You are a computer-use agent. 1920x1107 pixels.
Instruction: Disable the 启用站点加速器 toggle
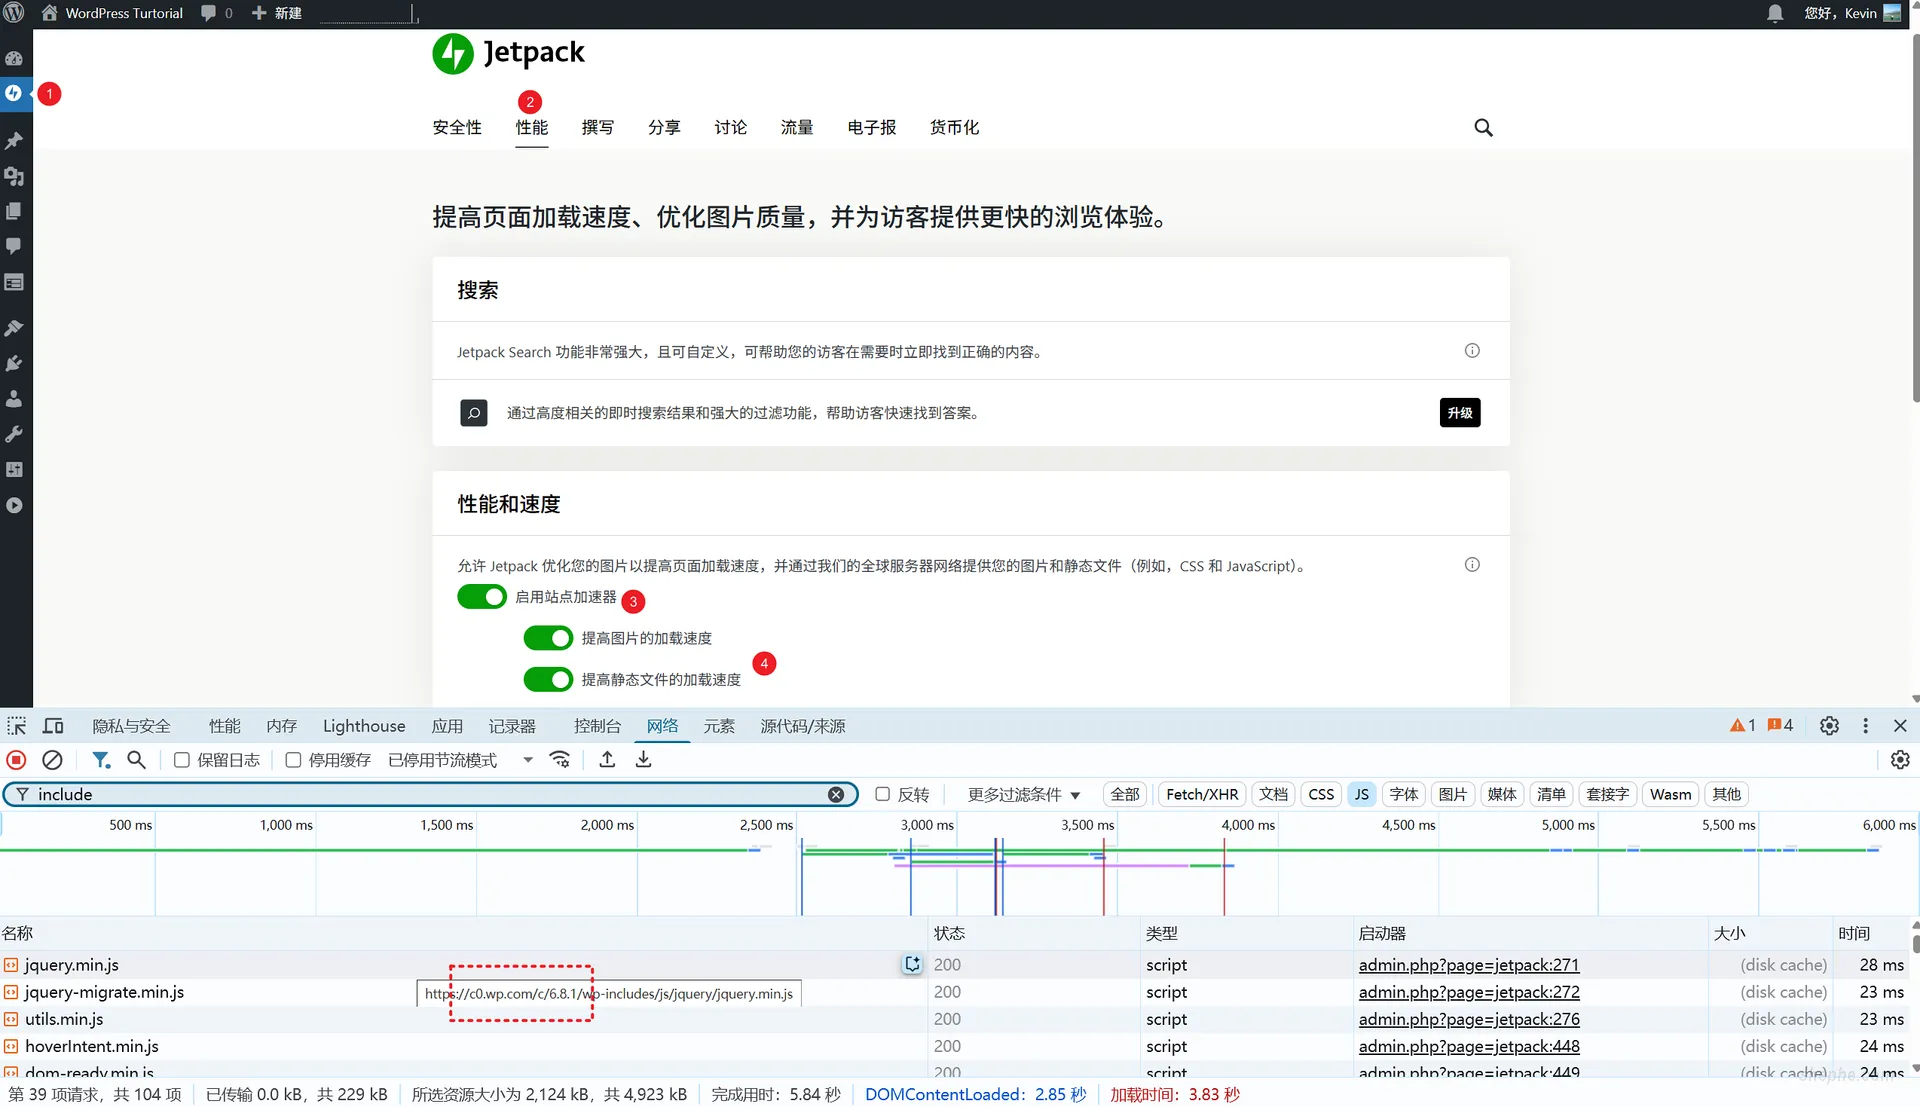pyautogui.click(x=481, y=597)
